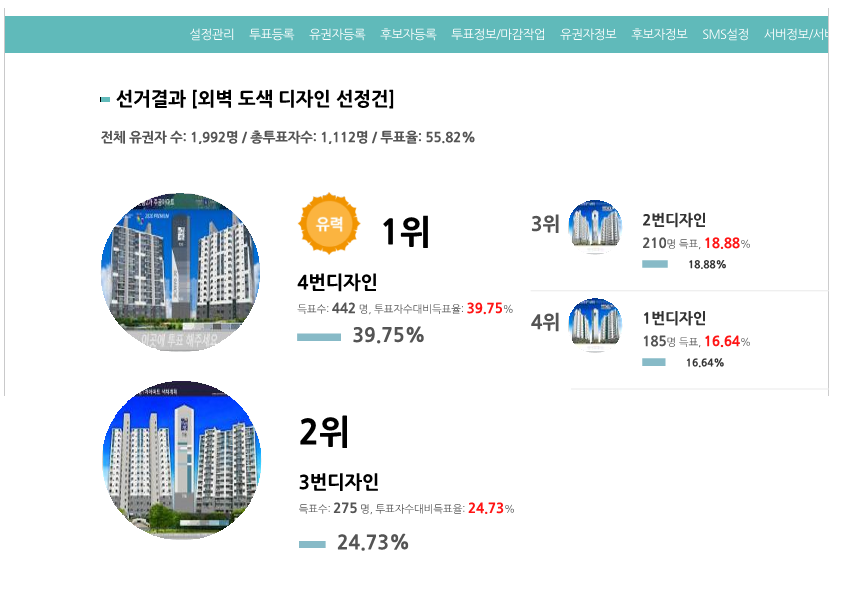Open the 유권자등록 menu item
Screen dimensions: 842x595
point(337,34)
